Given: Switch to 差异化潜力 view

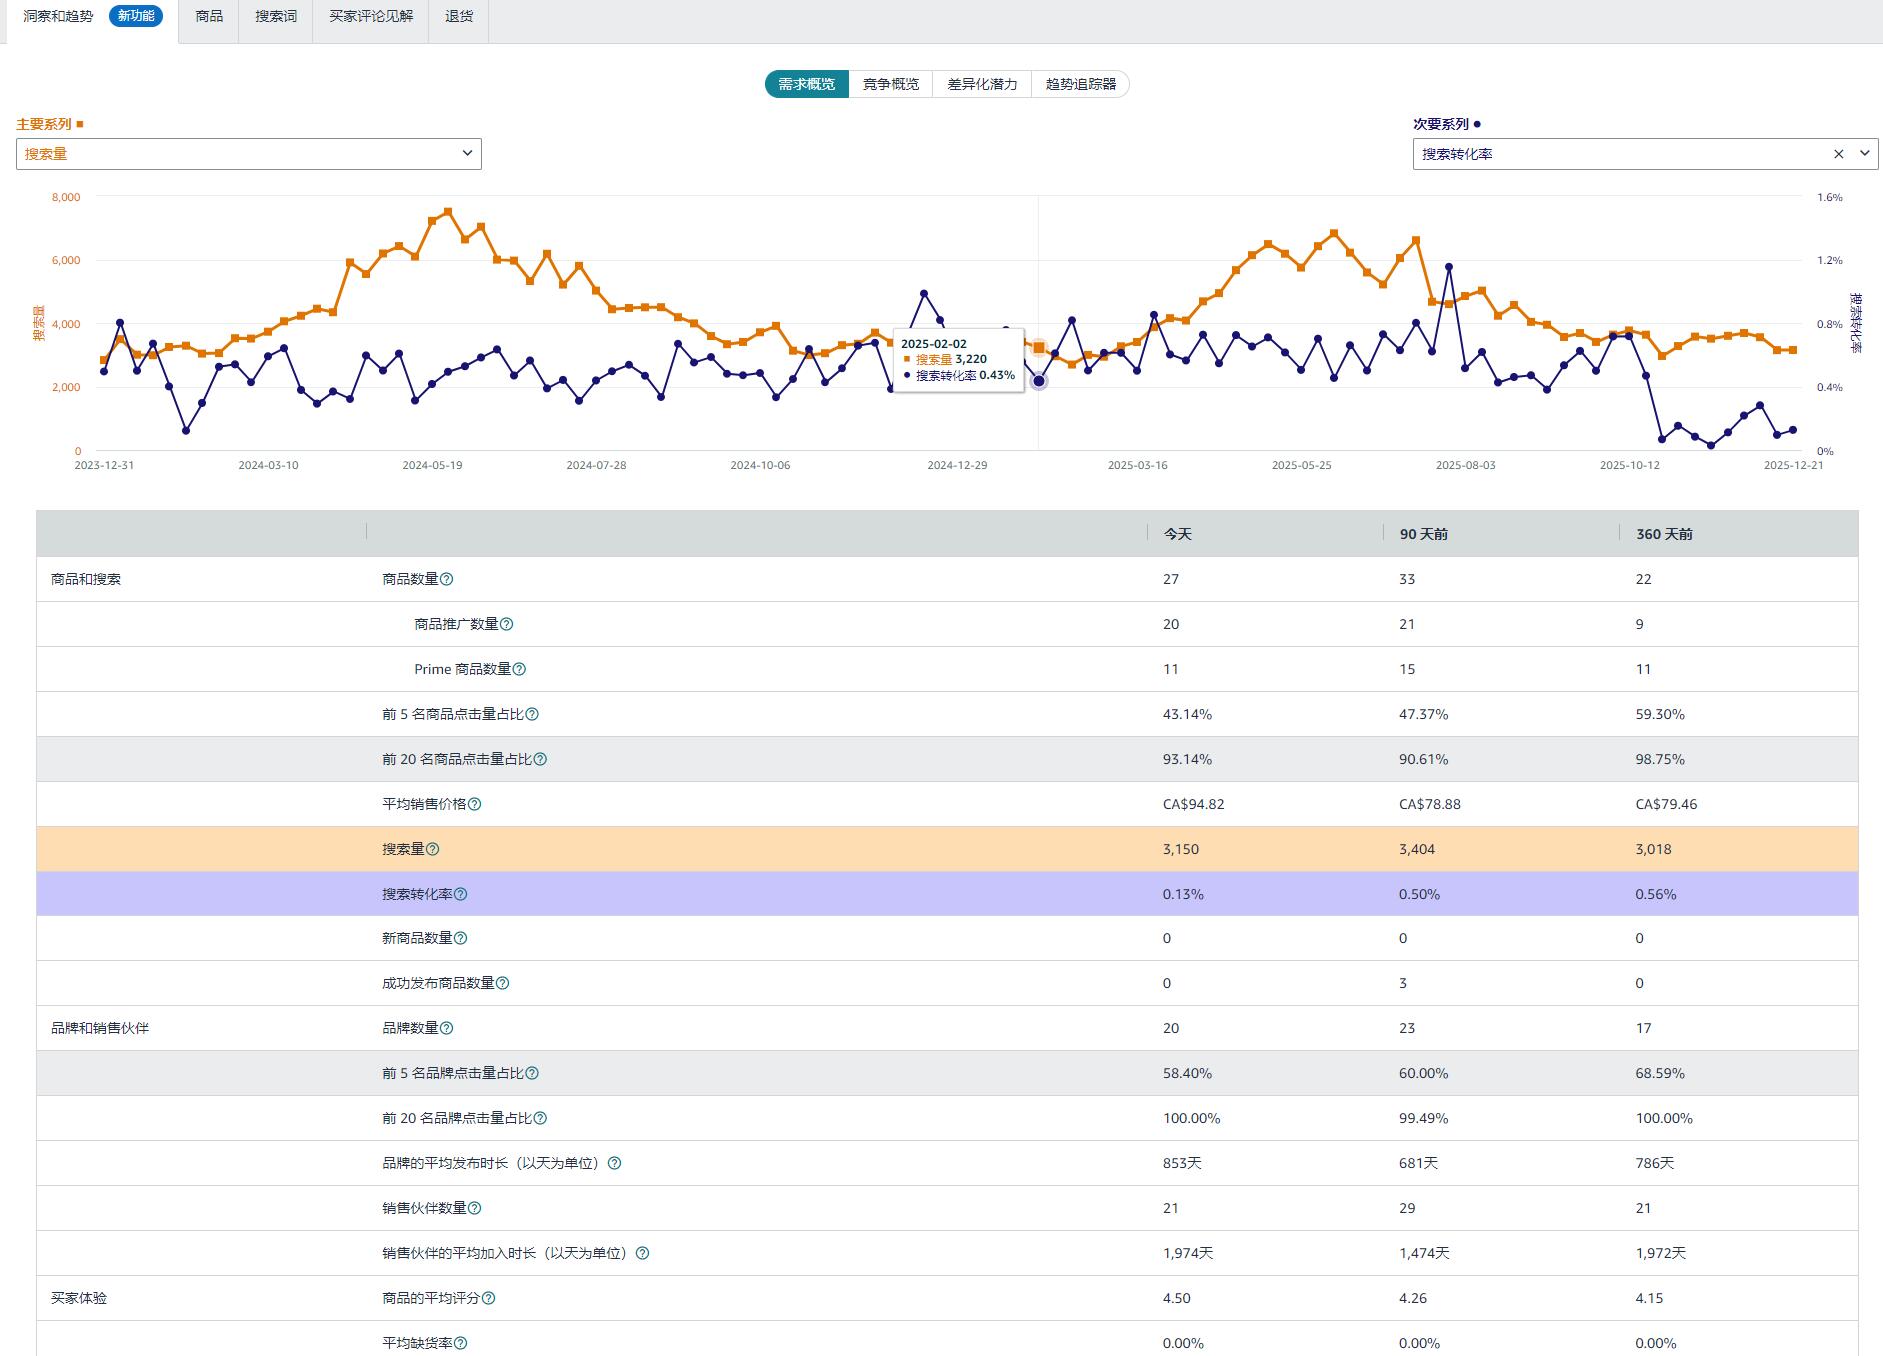Looking at the screenshot, I should [x=982, y=84].
